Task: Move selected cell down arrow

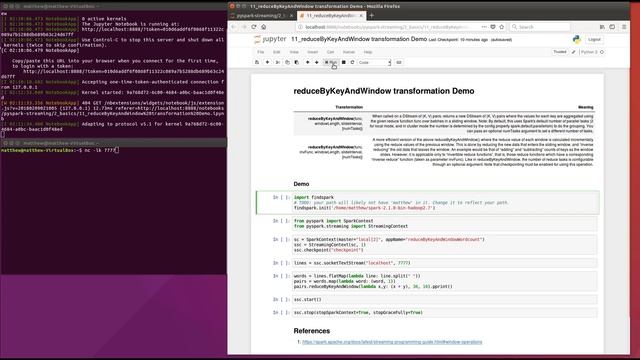Action: click(316, 62)
